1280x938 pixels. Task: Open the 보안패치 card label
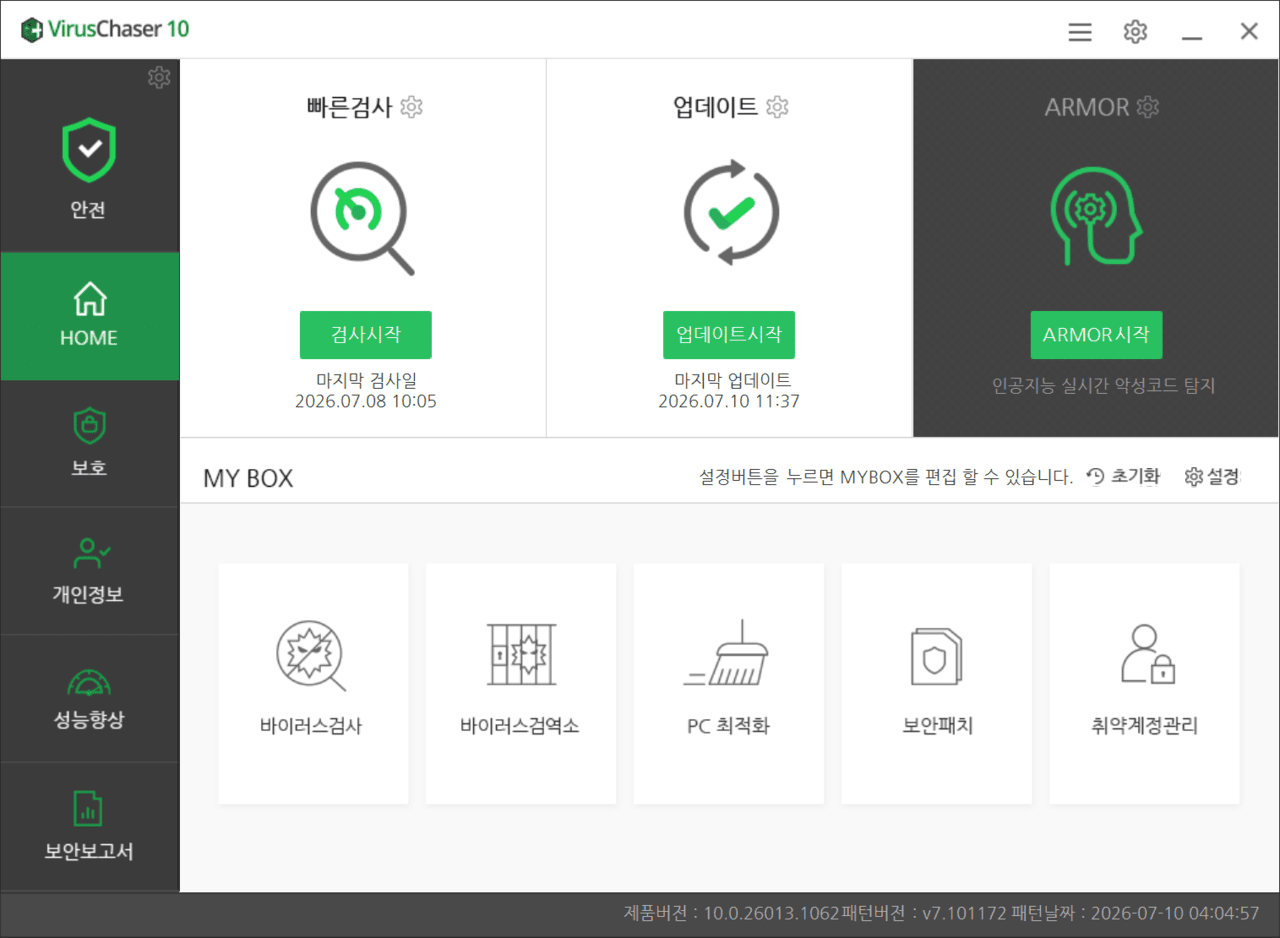[x=937, y=727]
